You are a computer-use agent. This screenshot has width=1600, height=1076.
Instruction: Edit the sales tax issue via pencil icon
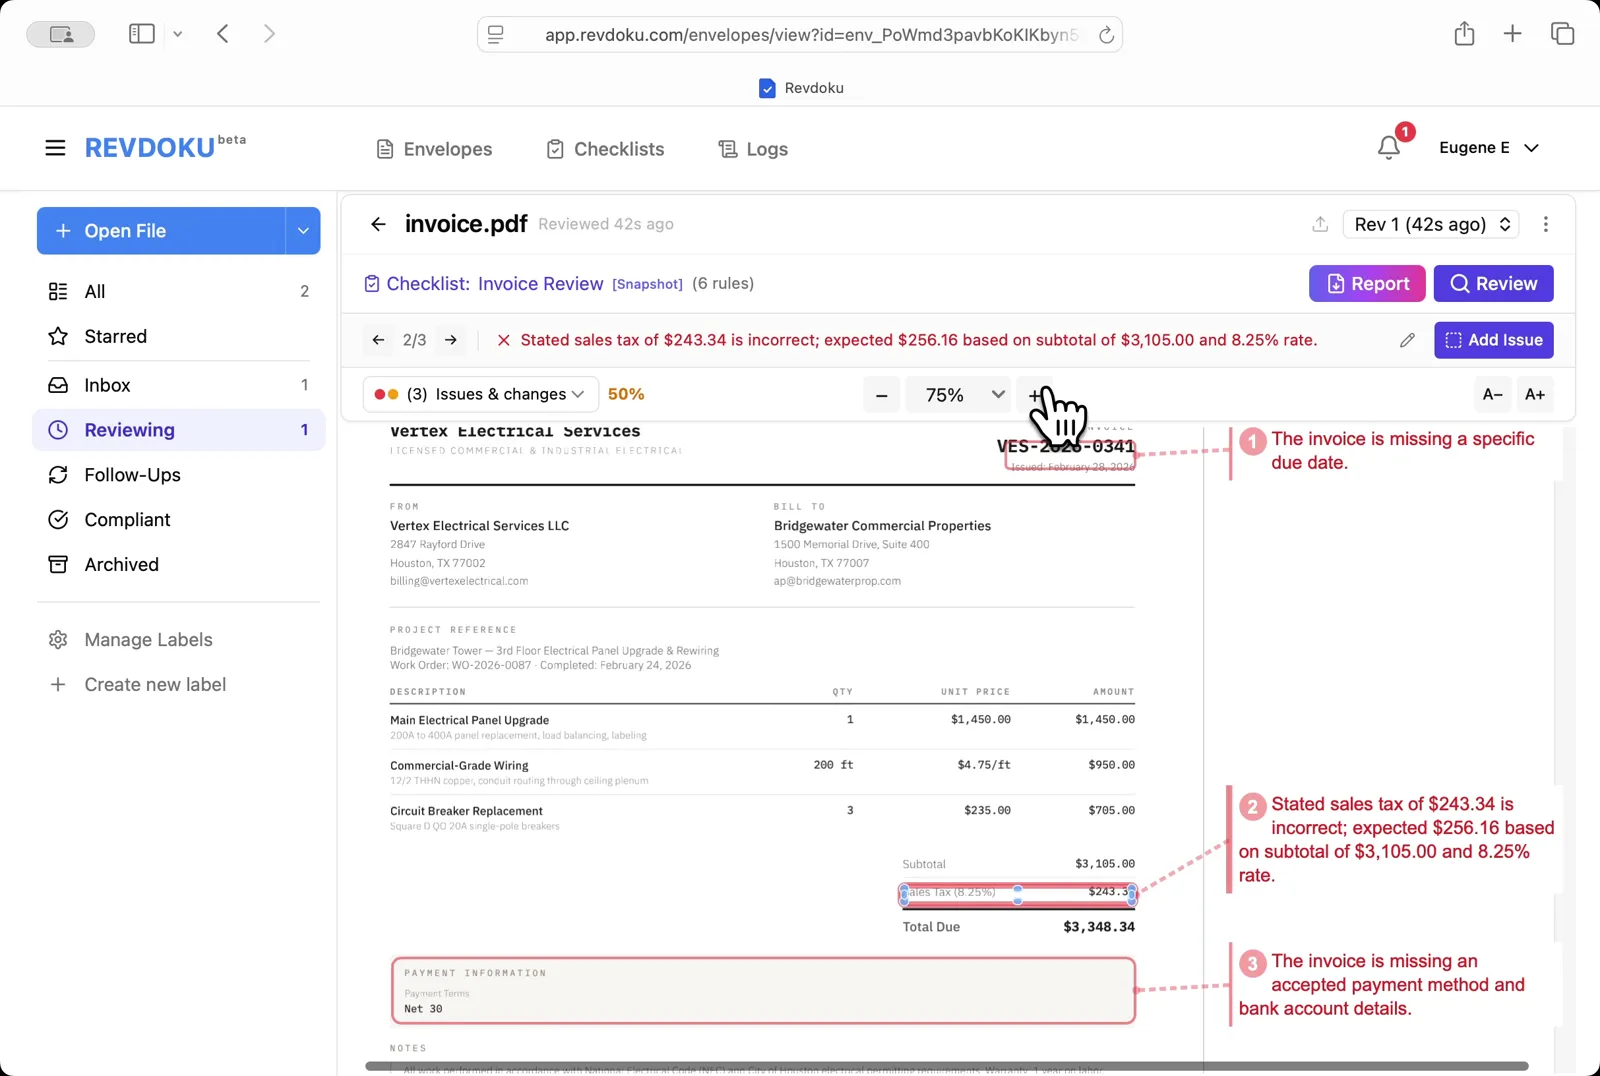1407,340
